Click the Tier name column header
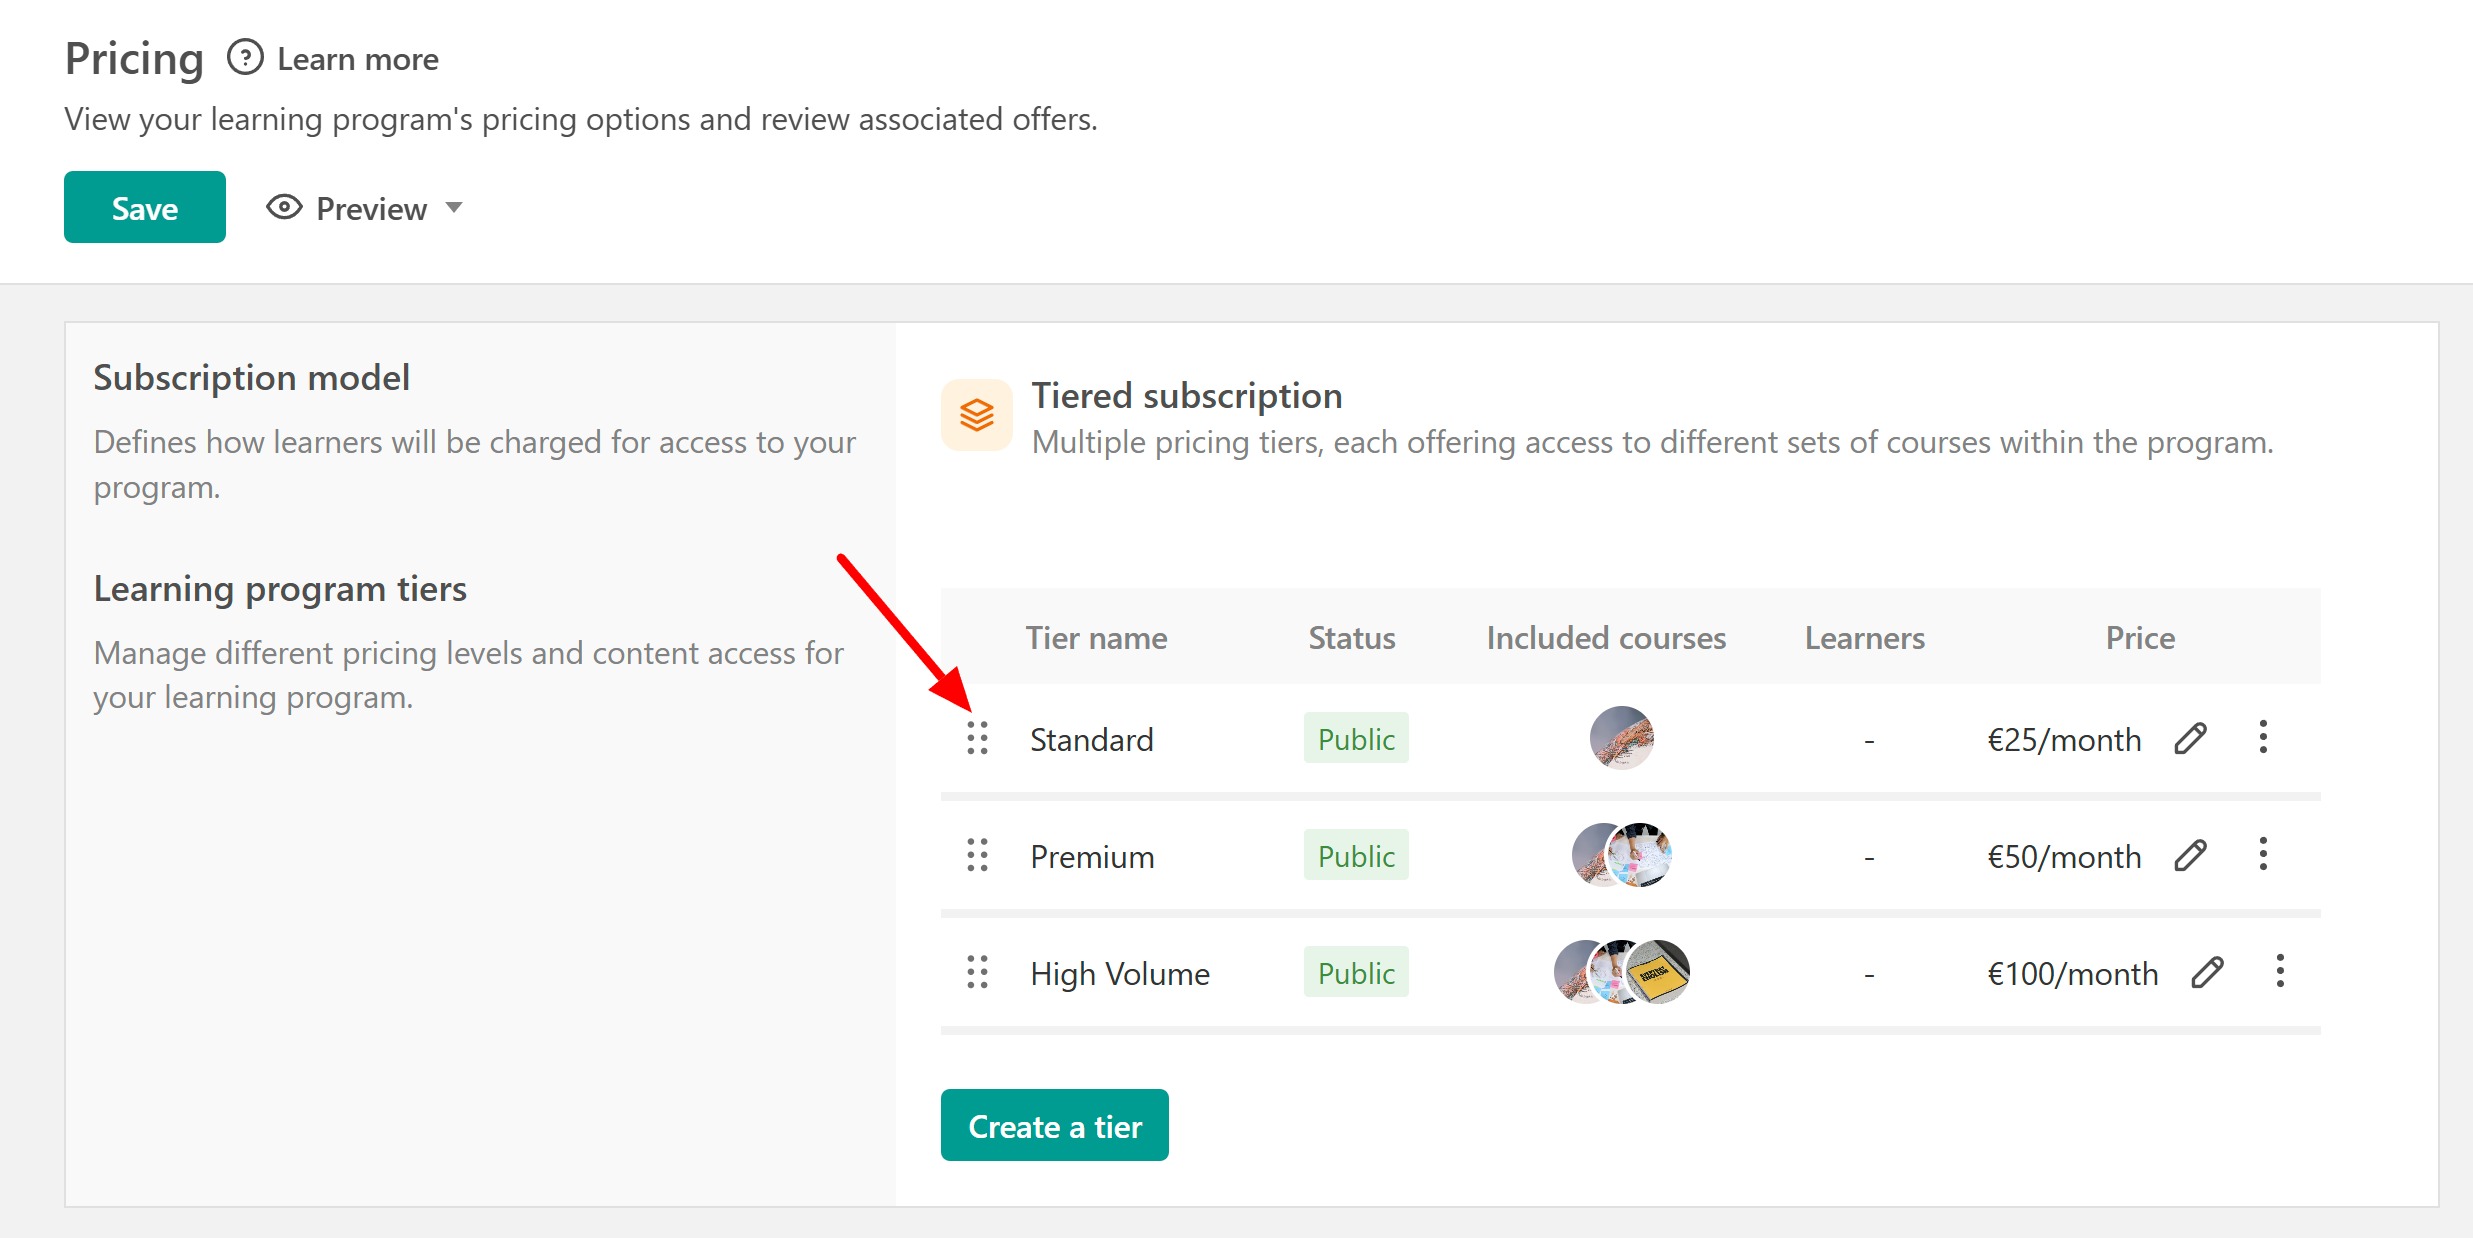This screenshot has height=1238, width=2473. pos(1096,638)
